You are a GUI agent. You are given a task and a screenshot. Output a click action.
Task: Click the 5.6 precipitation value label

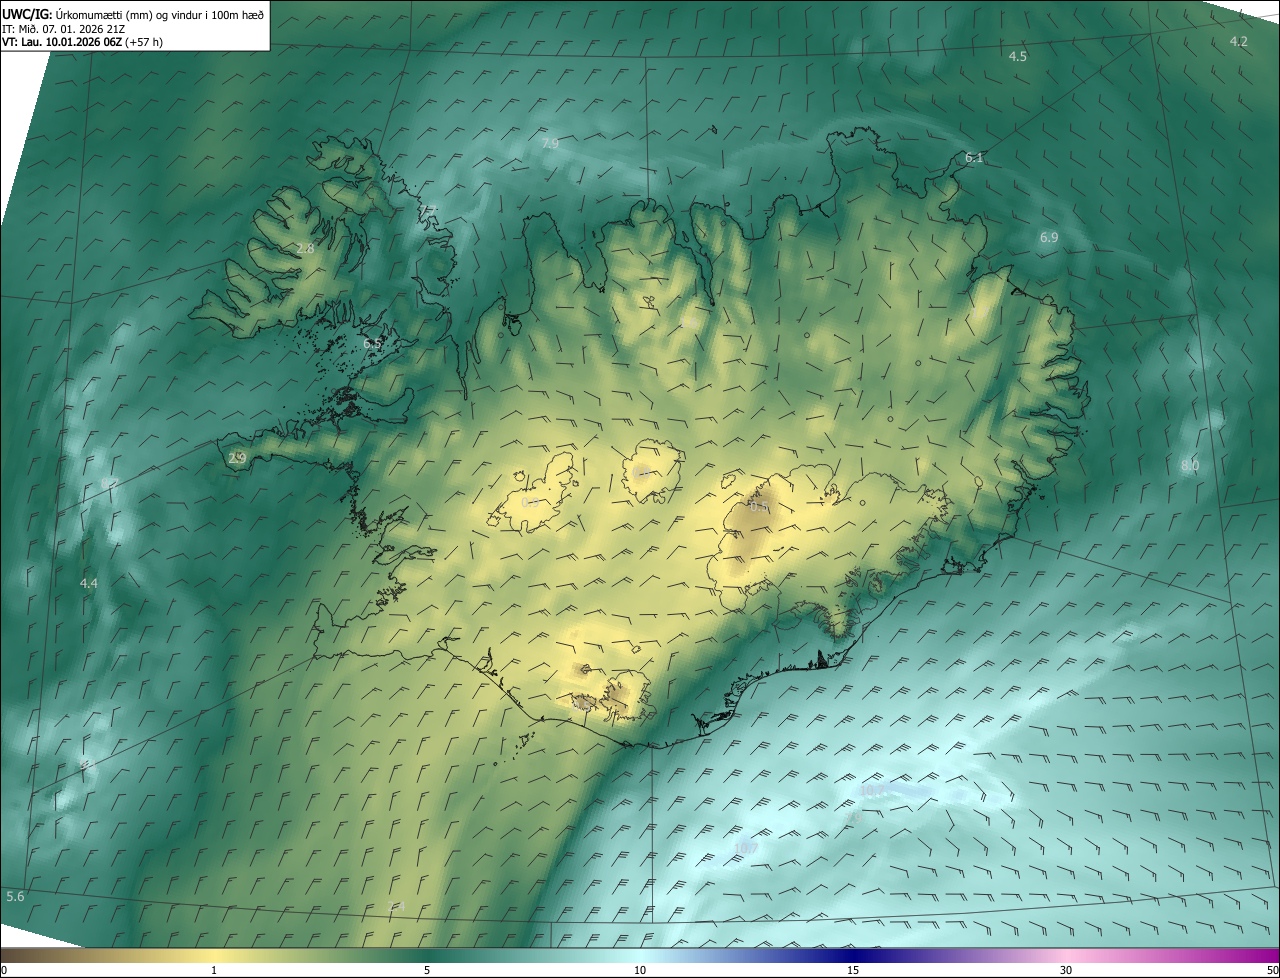(x=15, y=897)
